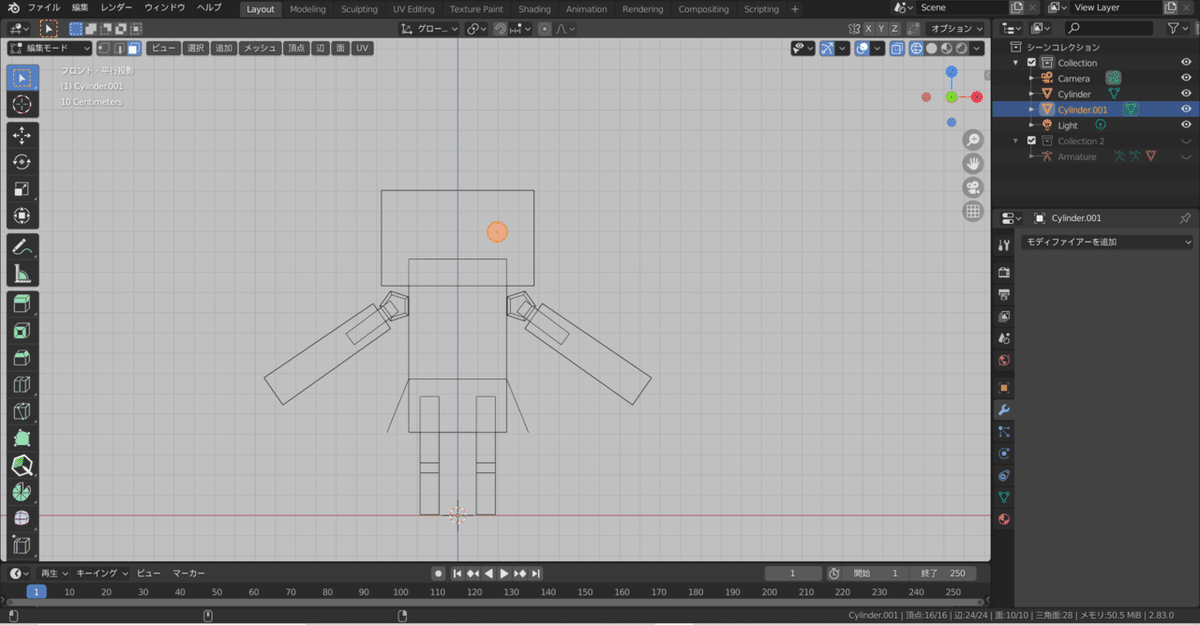
Task: Open the Render properties tab
Action: (1004, 272)
